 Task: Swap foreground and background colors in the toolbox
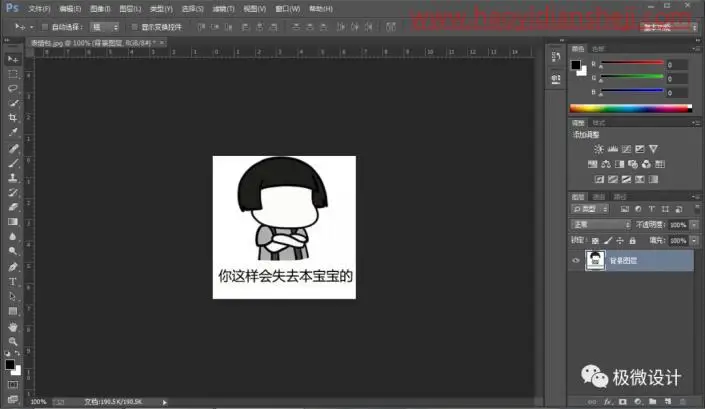(17, 353)
